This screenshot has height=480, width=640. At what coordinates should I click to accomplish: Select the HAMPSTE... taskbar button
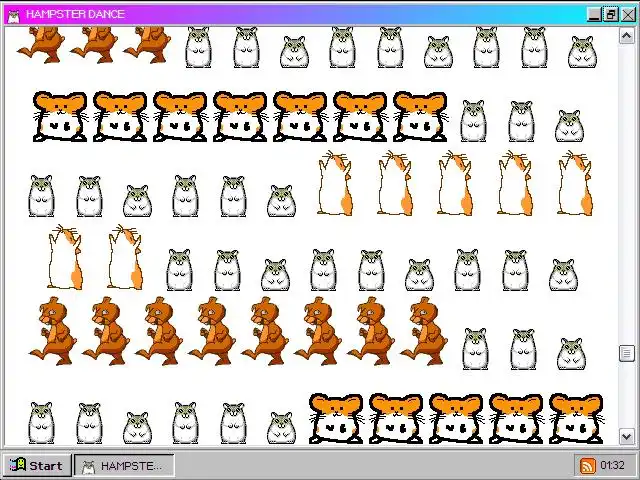[124, 465]
